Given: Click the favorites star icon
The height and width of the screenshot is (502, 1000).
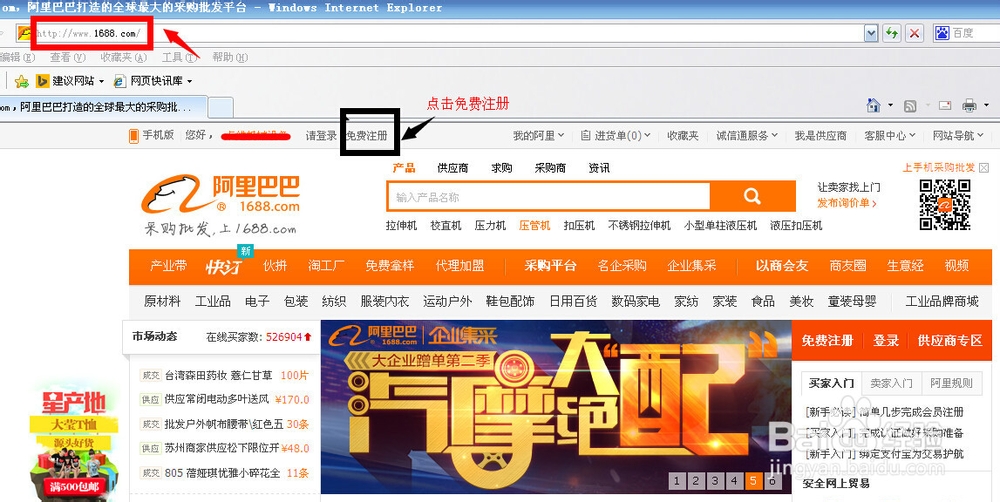Looking at the screenshot, I should pos(22,81).
